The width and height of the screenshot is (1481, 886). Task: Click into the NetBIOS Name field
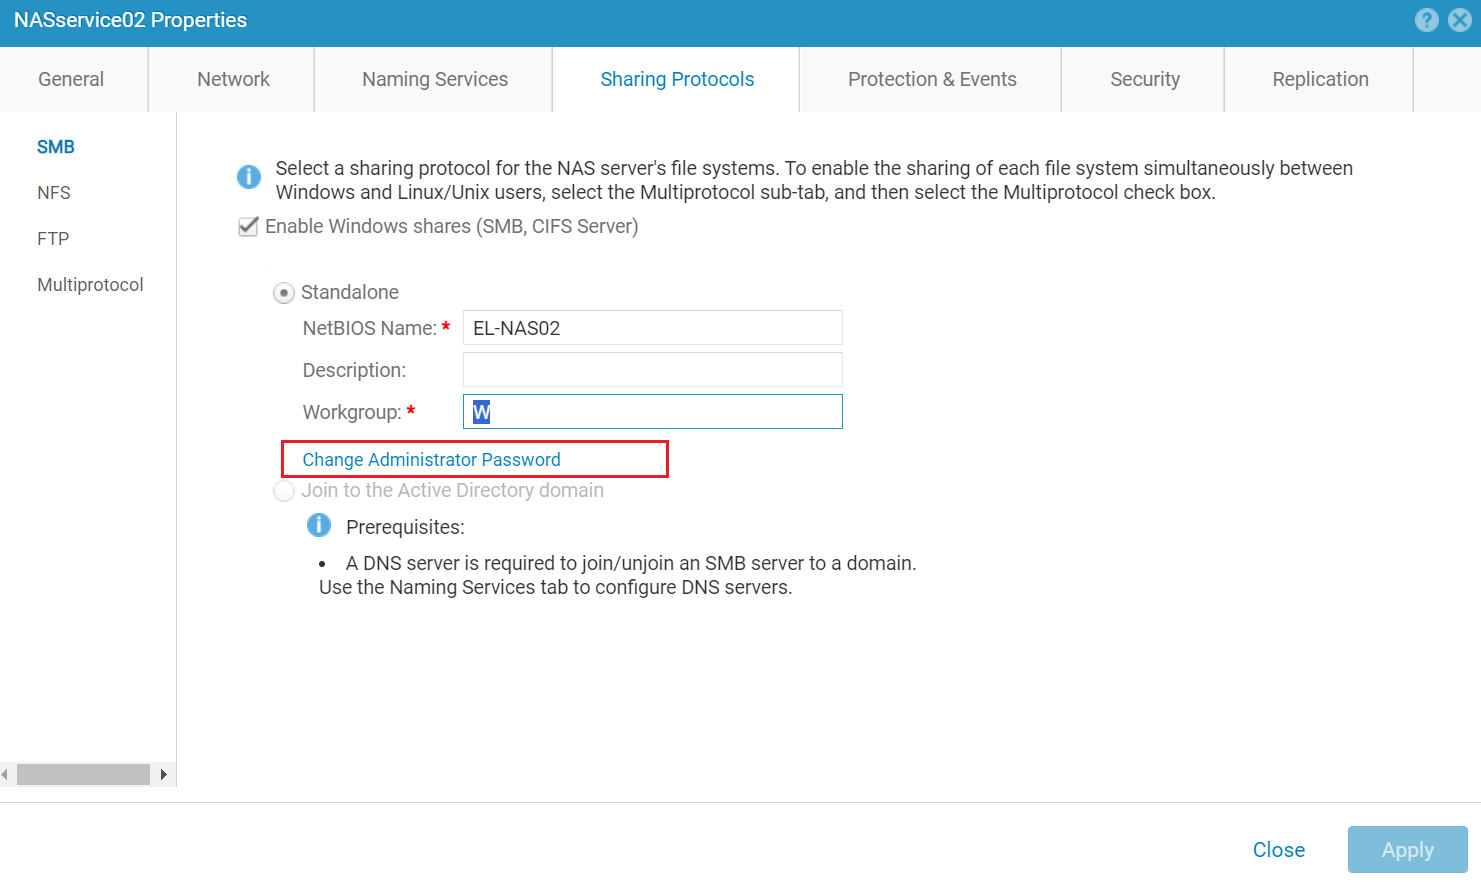[x=652, y=328]
